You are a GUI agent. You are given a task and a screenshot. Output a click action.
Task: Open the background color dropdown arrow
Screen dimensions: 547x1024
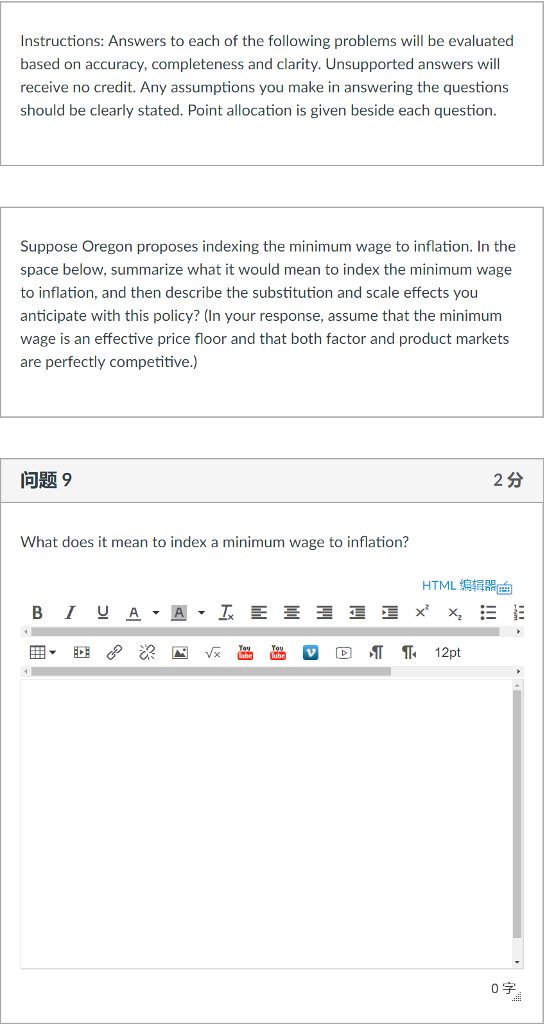[x=201, y=613]
